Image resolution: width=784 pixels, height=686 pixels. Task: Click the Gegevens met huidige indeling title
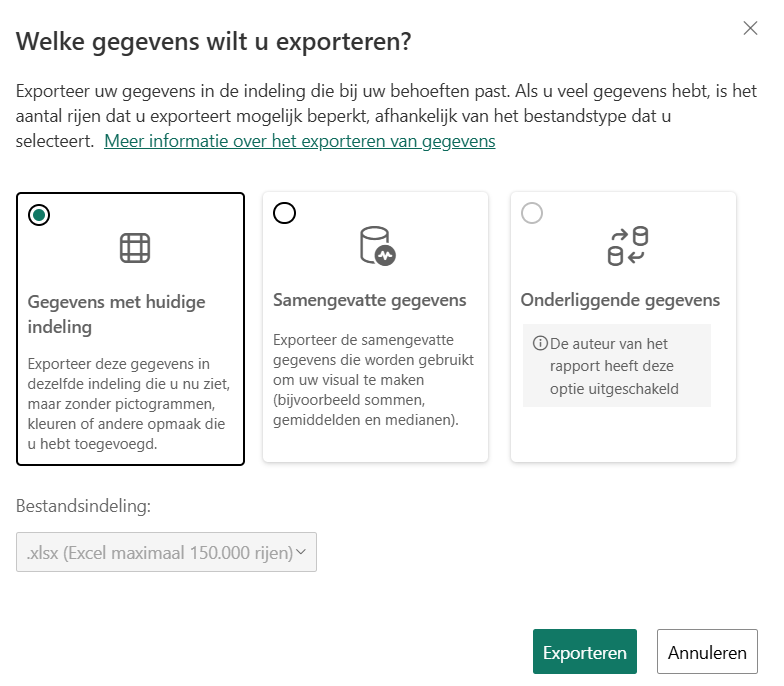click(118, 313)
